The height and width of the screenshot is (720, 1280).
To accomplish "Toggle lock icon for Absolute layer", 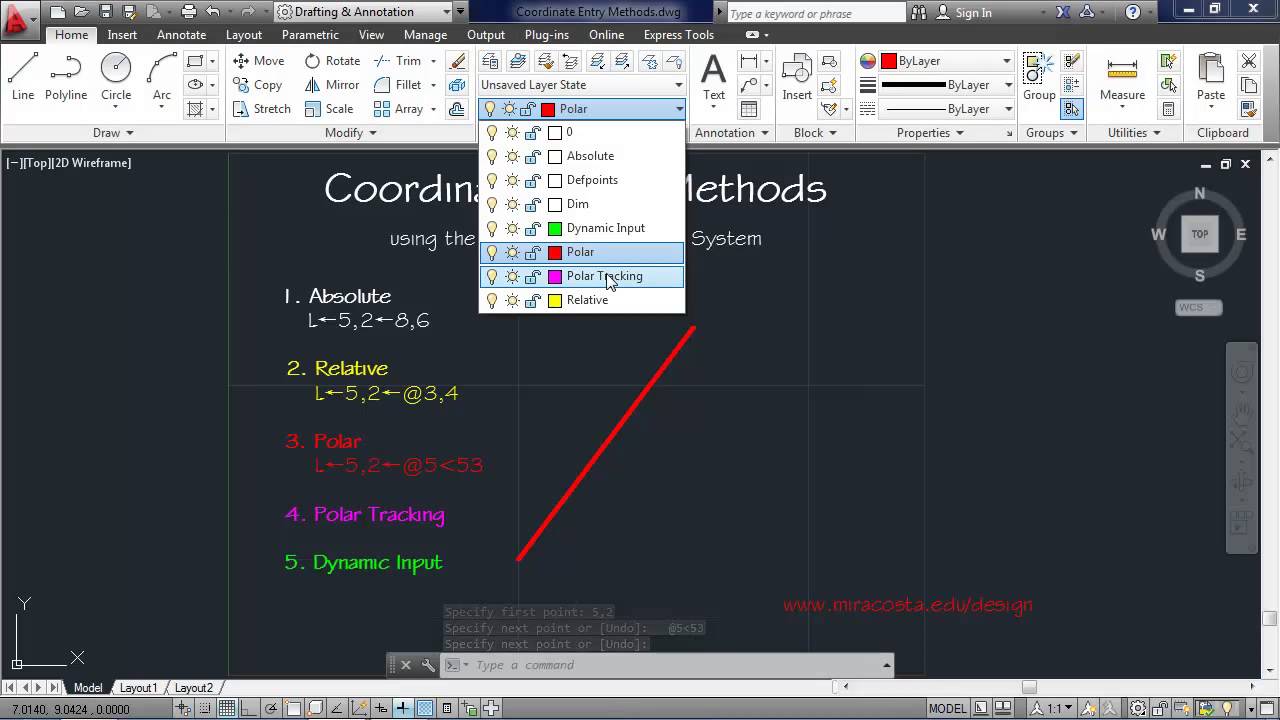I will 533,156.
